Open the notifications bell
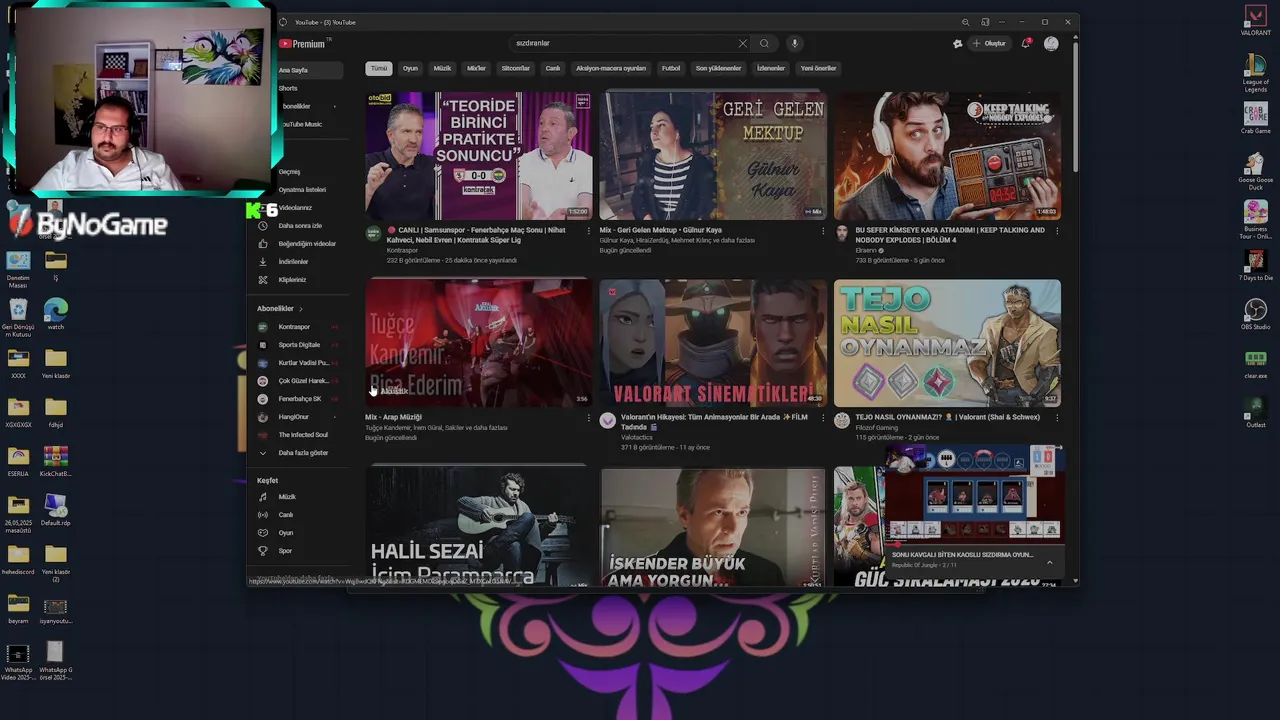Viewport: 1280px width, 720px height. [x=1025, y=44]
